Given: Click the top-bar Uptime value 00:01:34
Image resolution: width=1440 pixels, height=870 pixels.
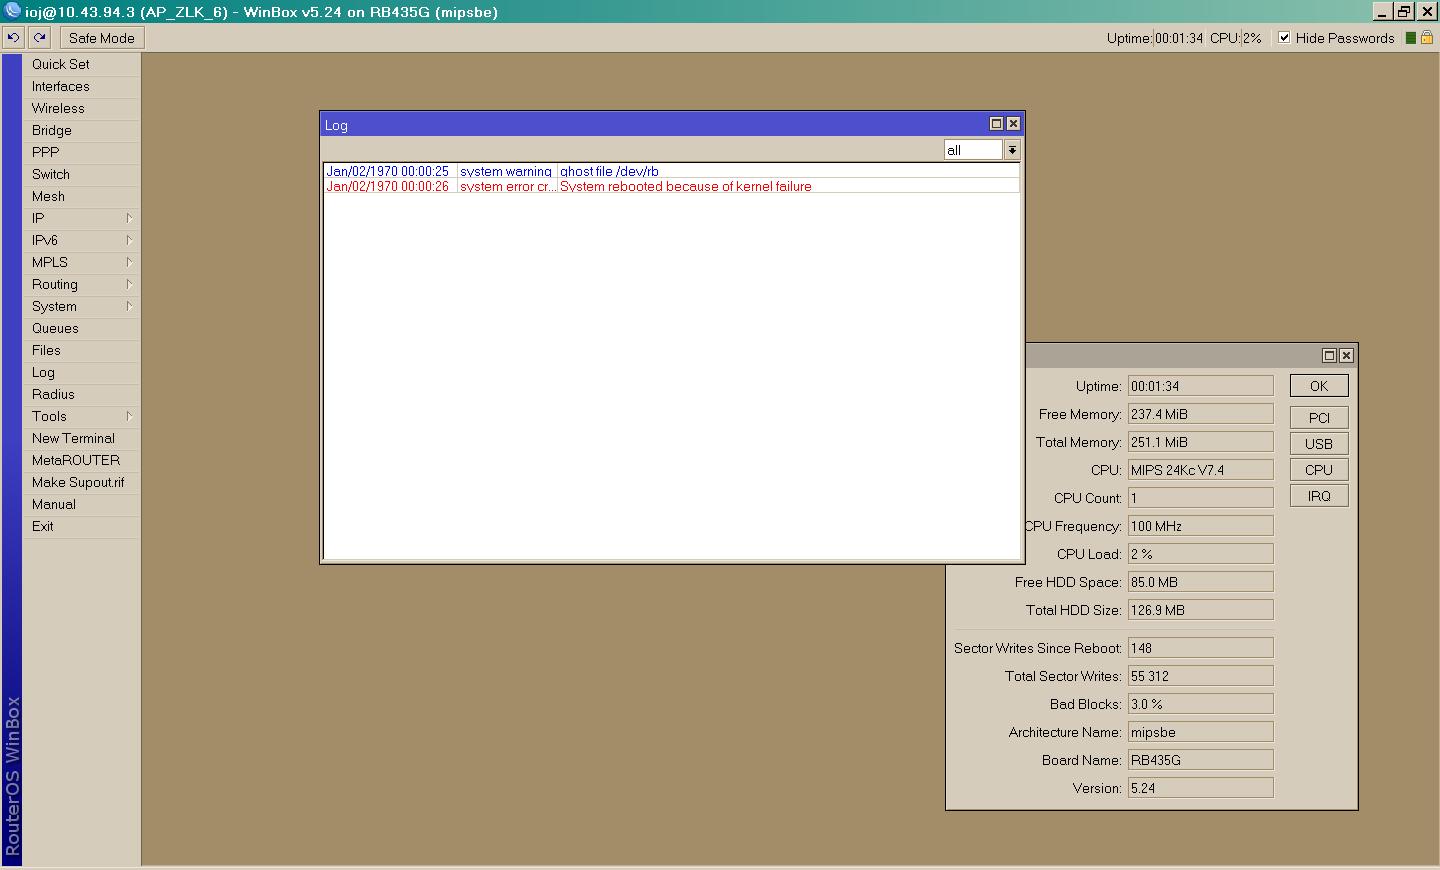Looking at the screenshot, I should pyautogui.click(x=1180, y=38).
